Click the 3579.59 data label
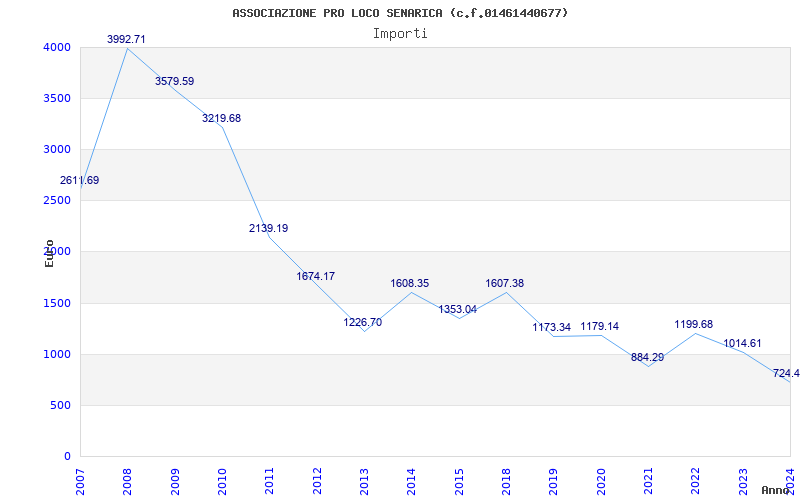Image resolution: width=800 pixels, height=500 pixels. [174, 81]
